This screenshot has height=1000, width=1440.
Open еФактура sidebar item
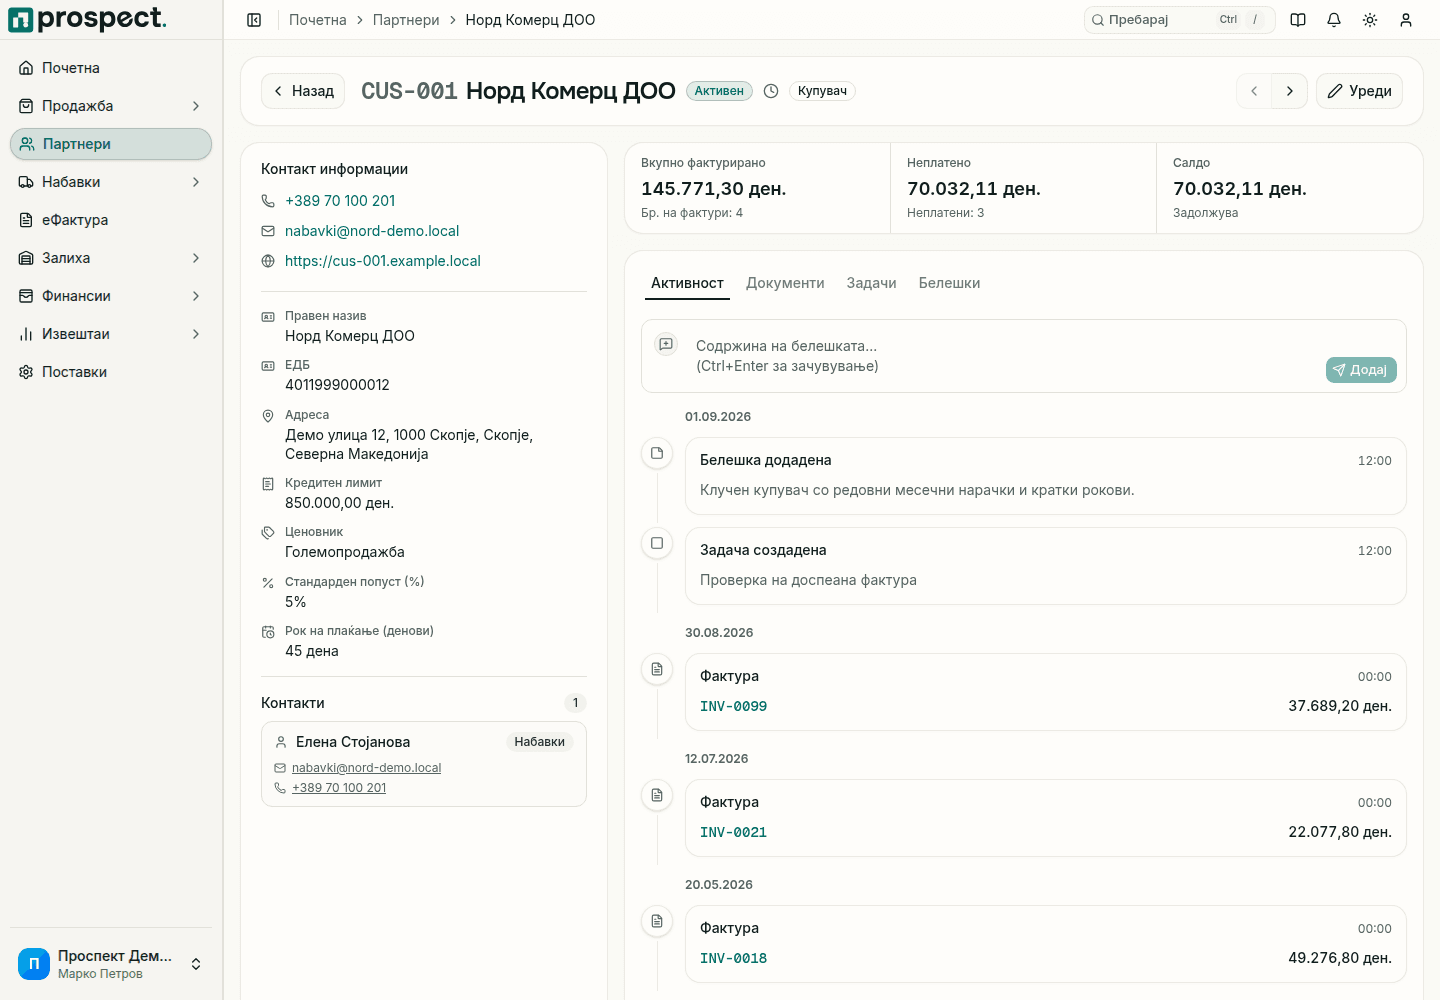111,220
